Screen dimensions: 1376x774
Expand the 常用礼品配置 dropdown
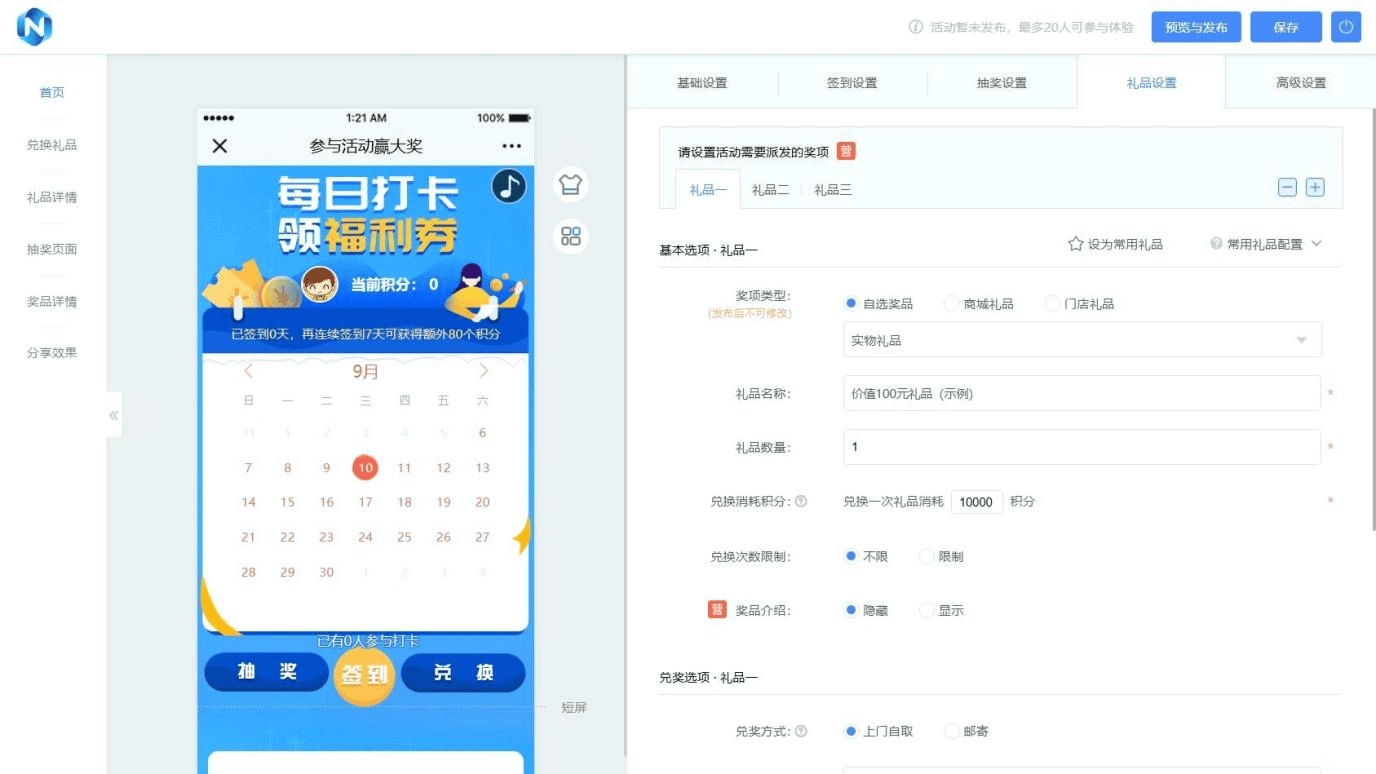[x=1266, y=244]
